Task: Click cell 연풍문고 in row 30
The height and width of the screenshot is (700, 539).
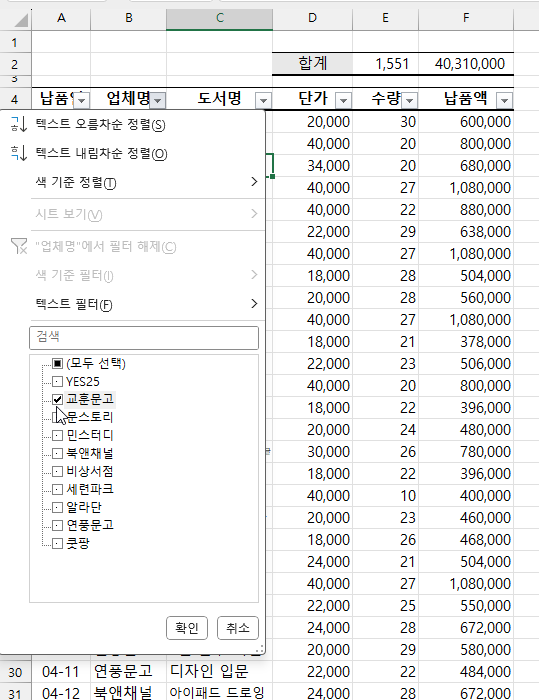Action: click(x=128, y=671)
